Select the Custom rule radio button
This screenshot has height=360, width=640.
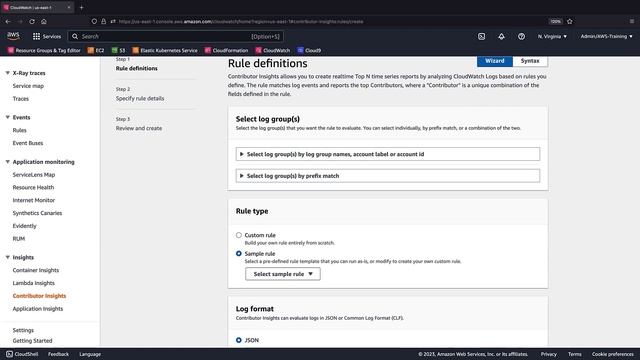[239, 235]
